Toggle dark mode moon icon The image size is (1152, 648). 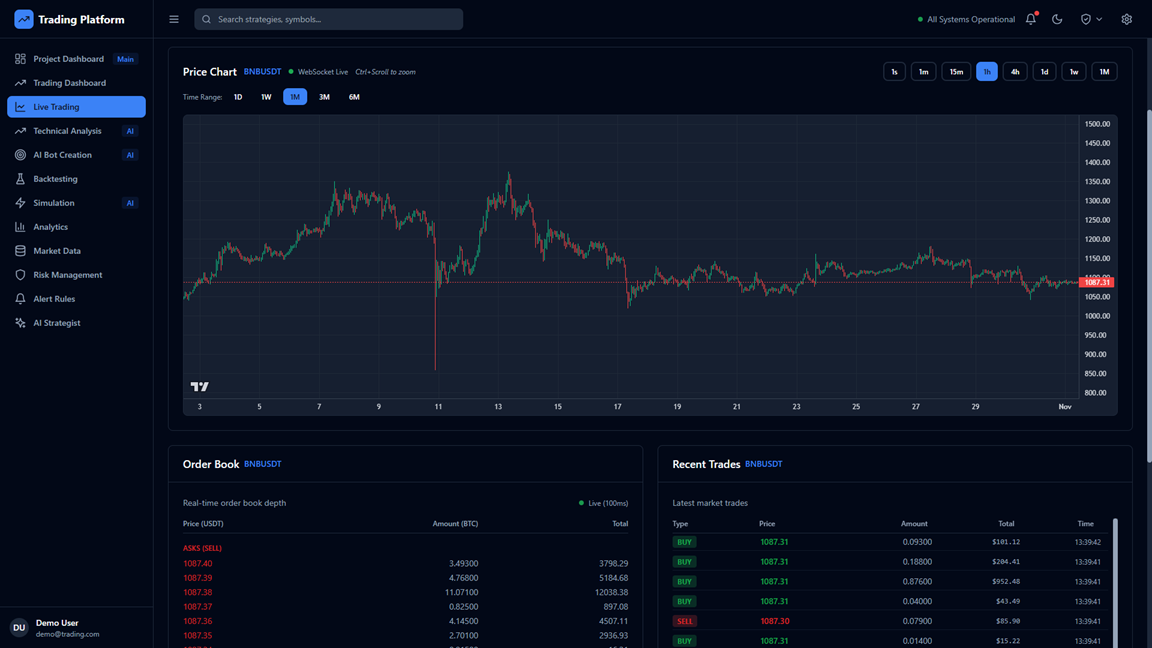[1057, 19]
